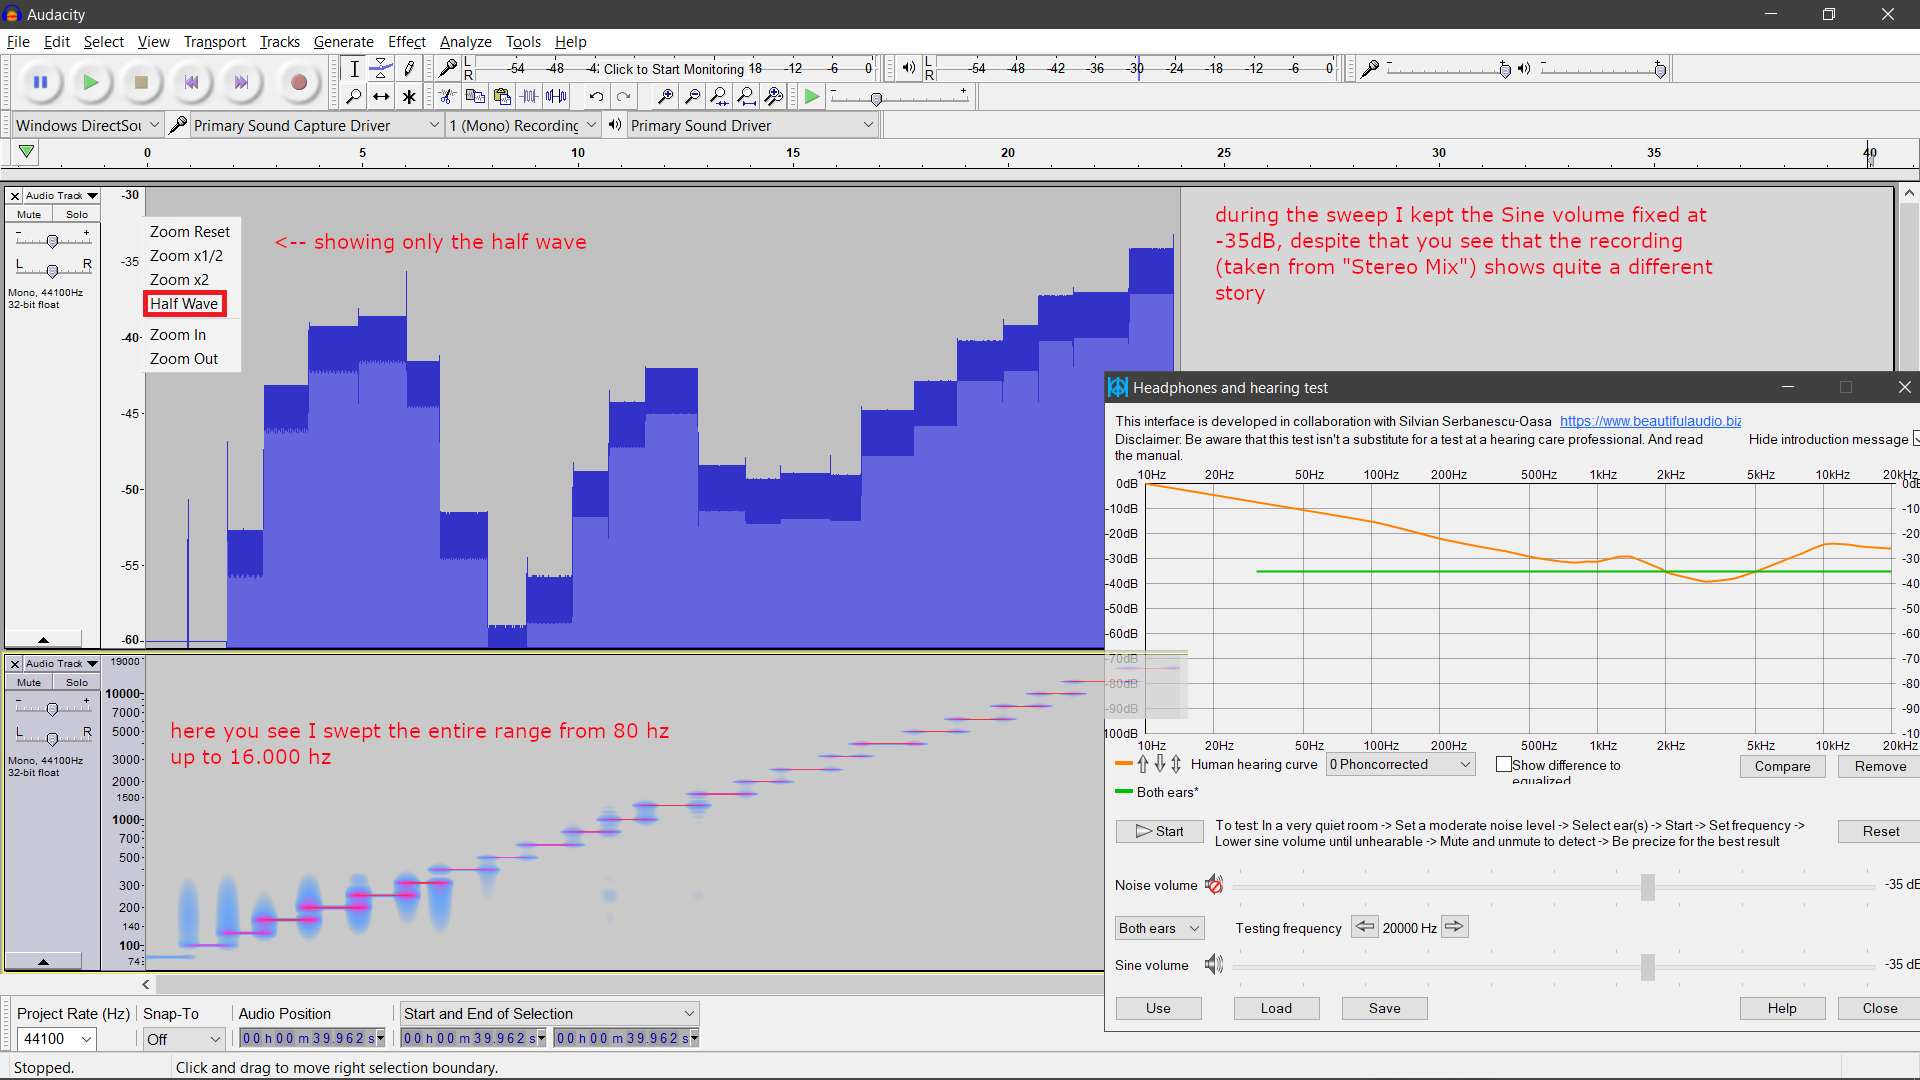Click Load in hearing test dialog

1276,1008
